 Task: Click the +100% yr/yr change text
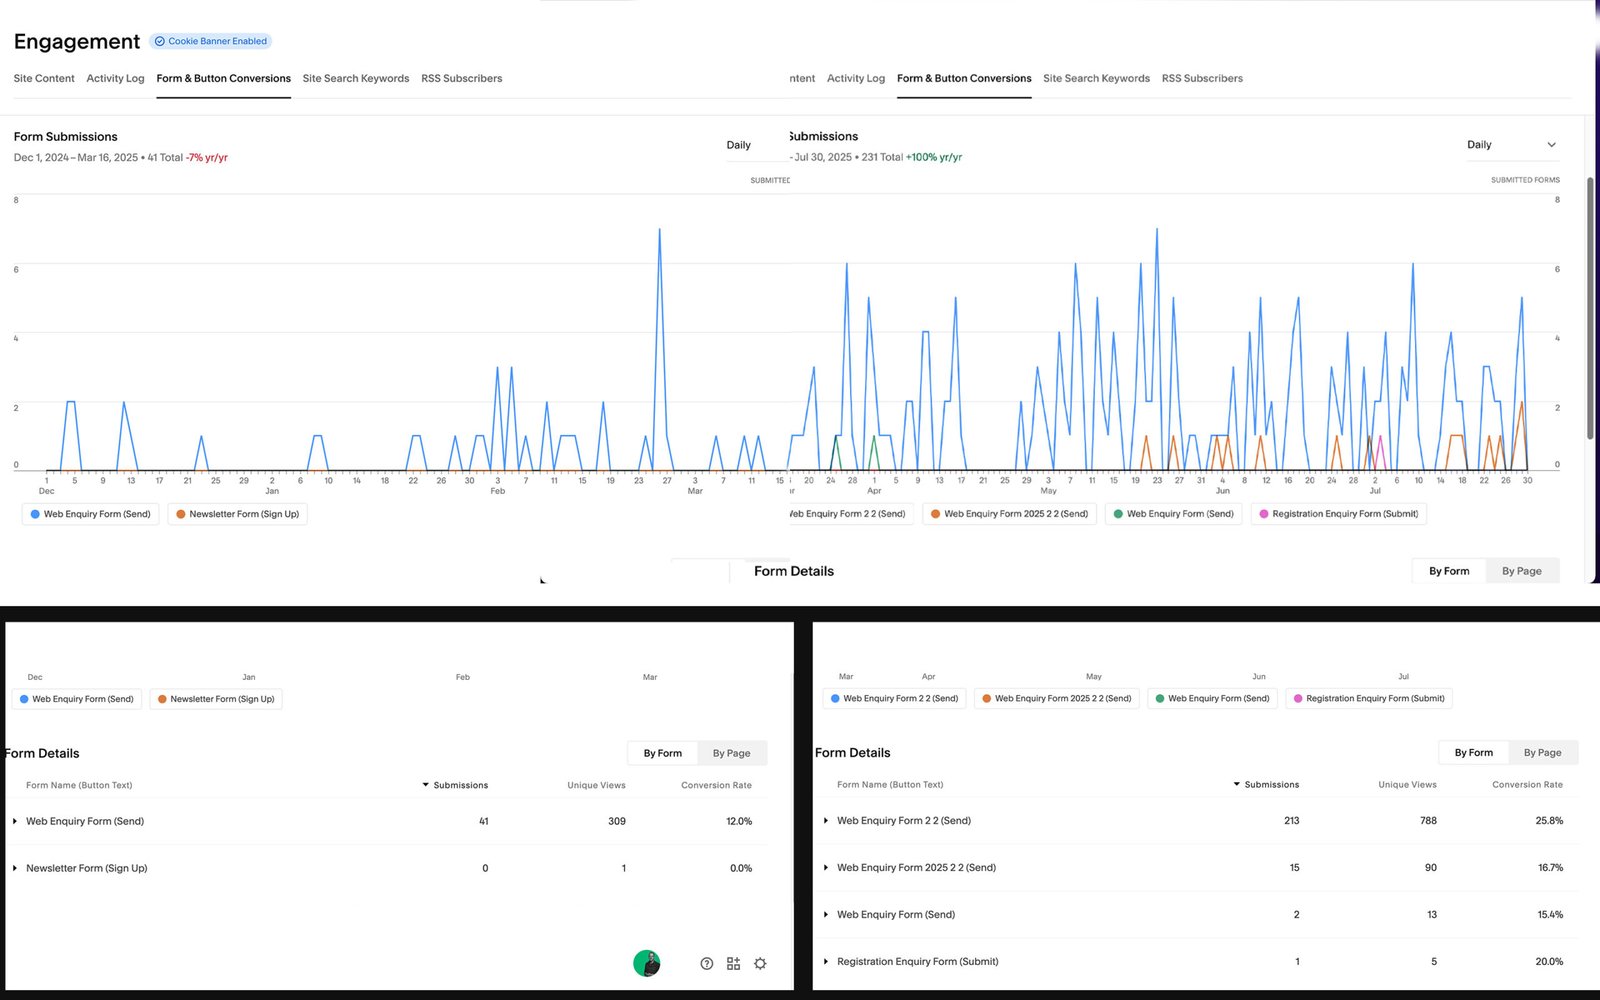(x=934, y=157)
